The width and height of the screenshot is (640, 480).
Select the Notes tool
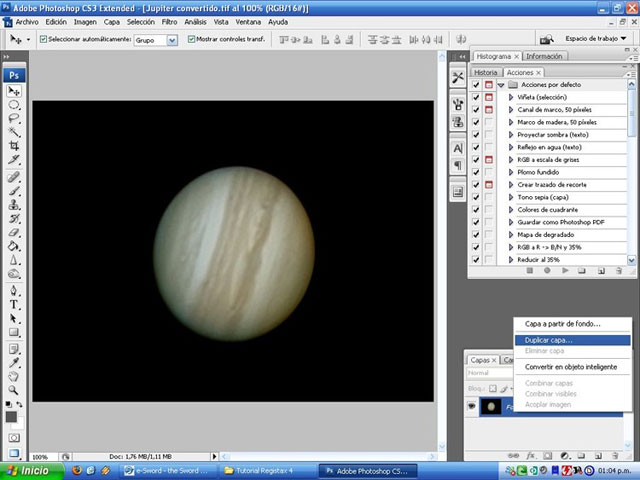click(14, 349)
